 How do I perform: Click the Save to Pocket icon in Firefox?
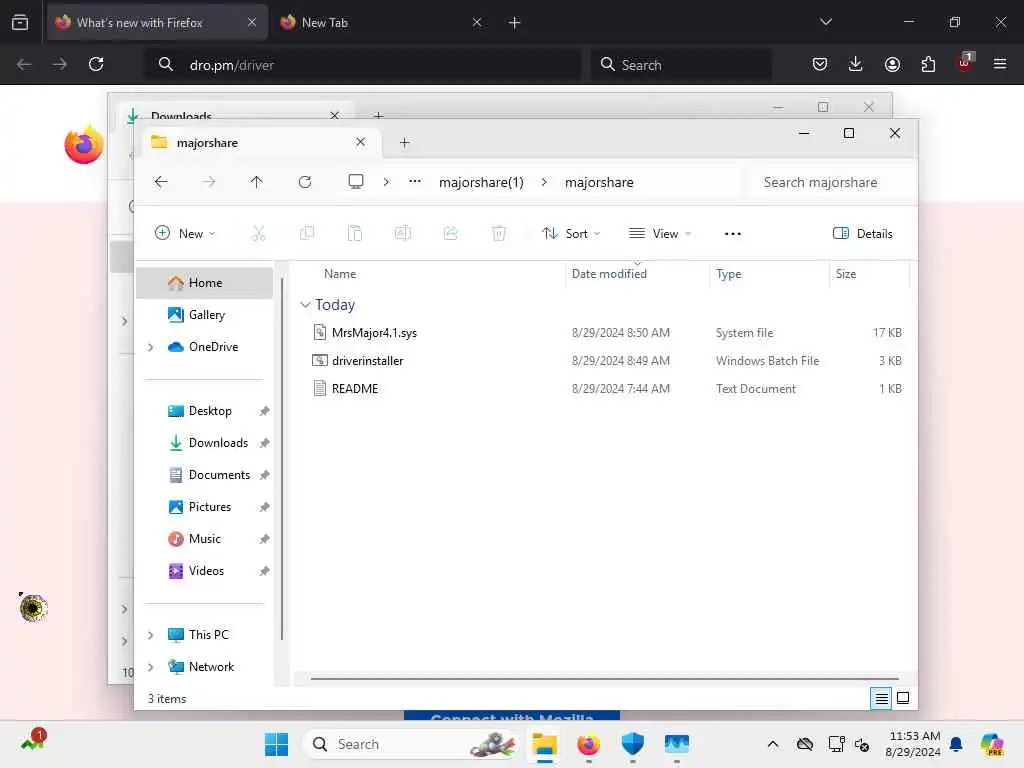coord(820,64)
